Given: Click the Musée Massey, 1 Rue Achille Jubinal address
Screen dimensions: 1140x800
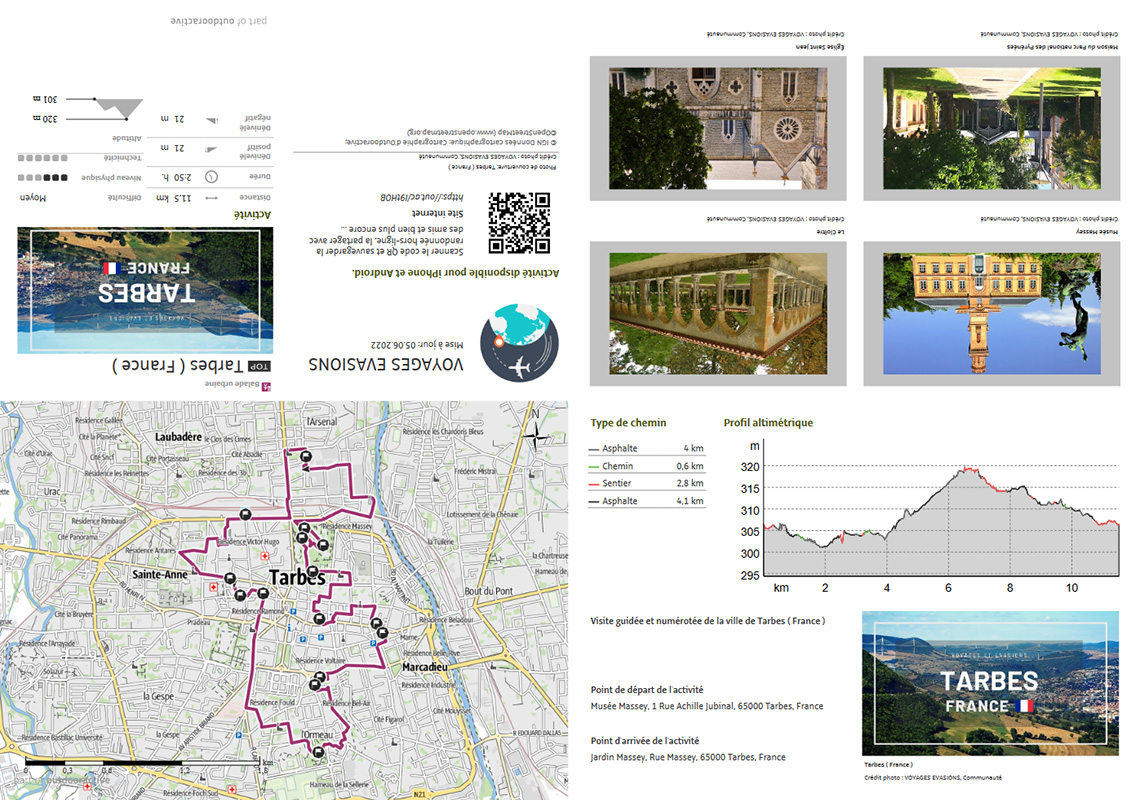Looking at the screenshot, I should [x=707, y=706].
